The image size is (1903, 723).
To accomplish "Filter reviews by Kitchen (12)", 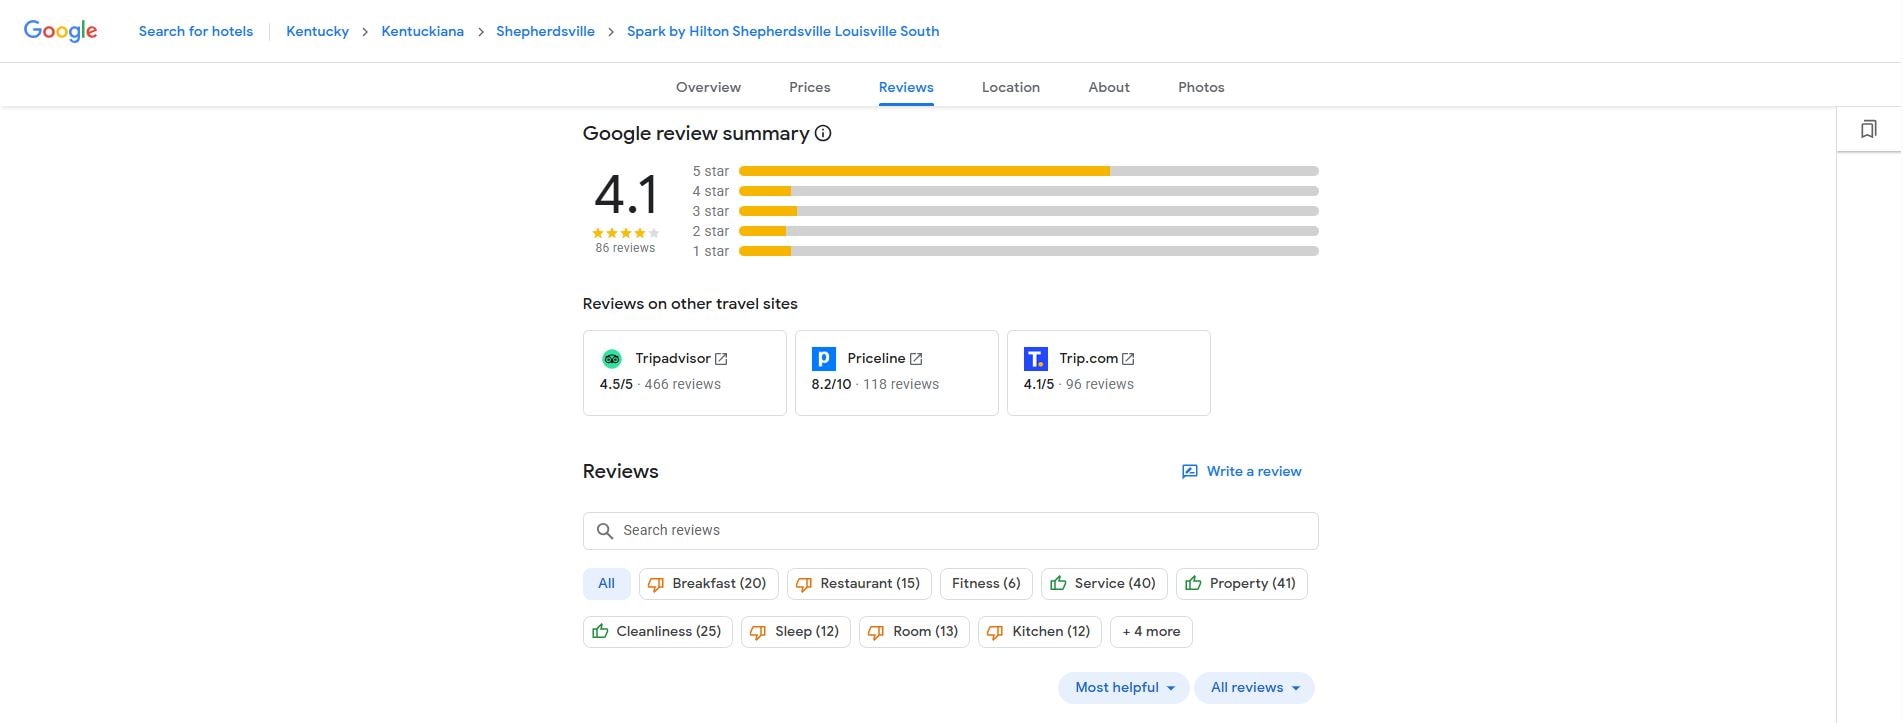I will 1040,632.
